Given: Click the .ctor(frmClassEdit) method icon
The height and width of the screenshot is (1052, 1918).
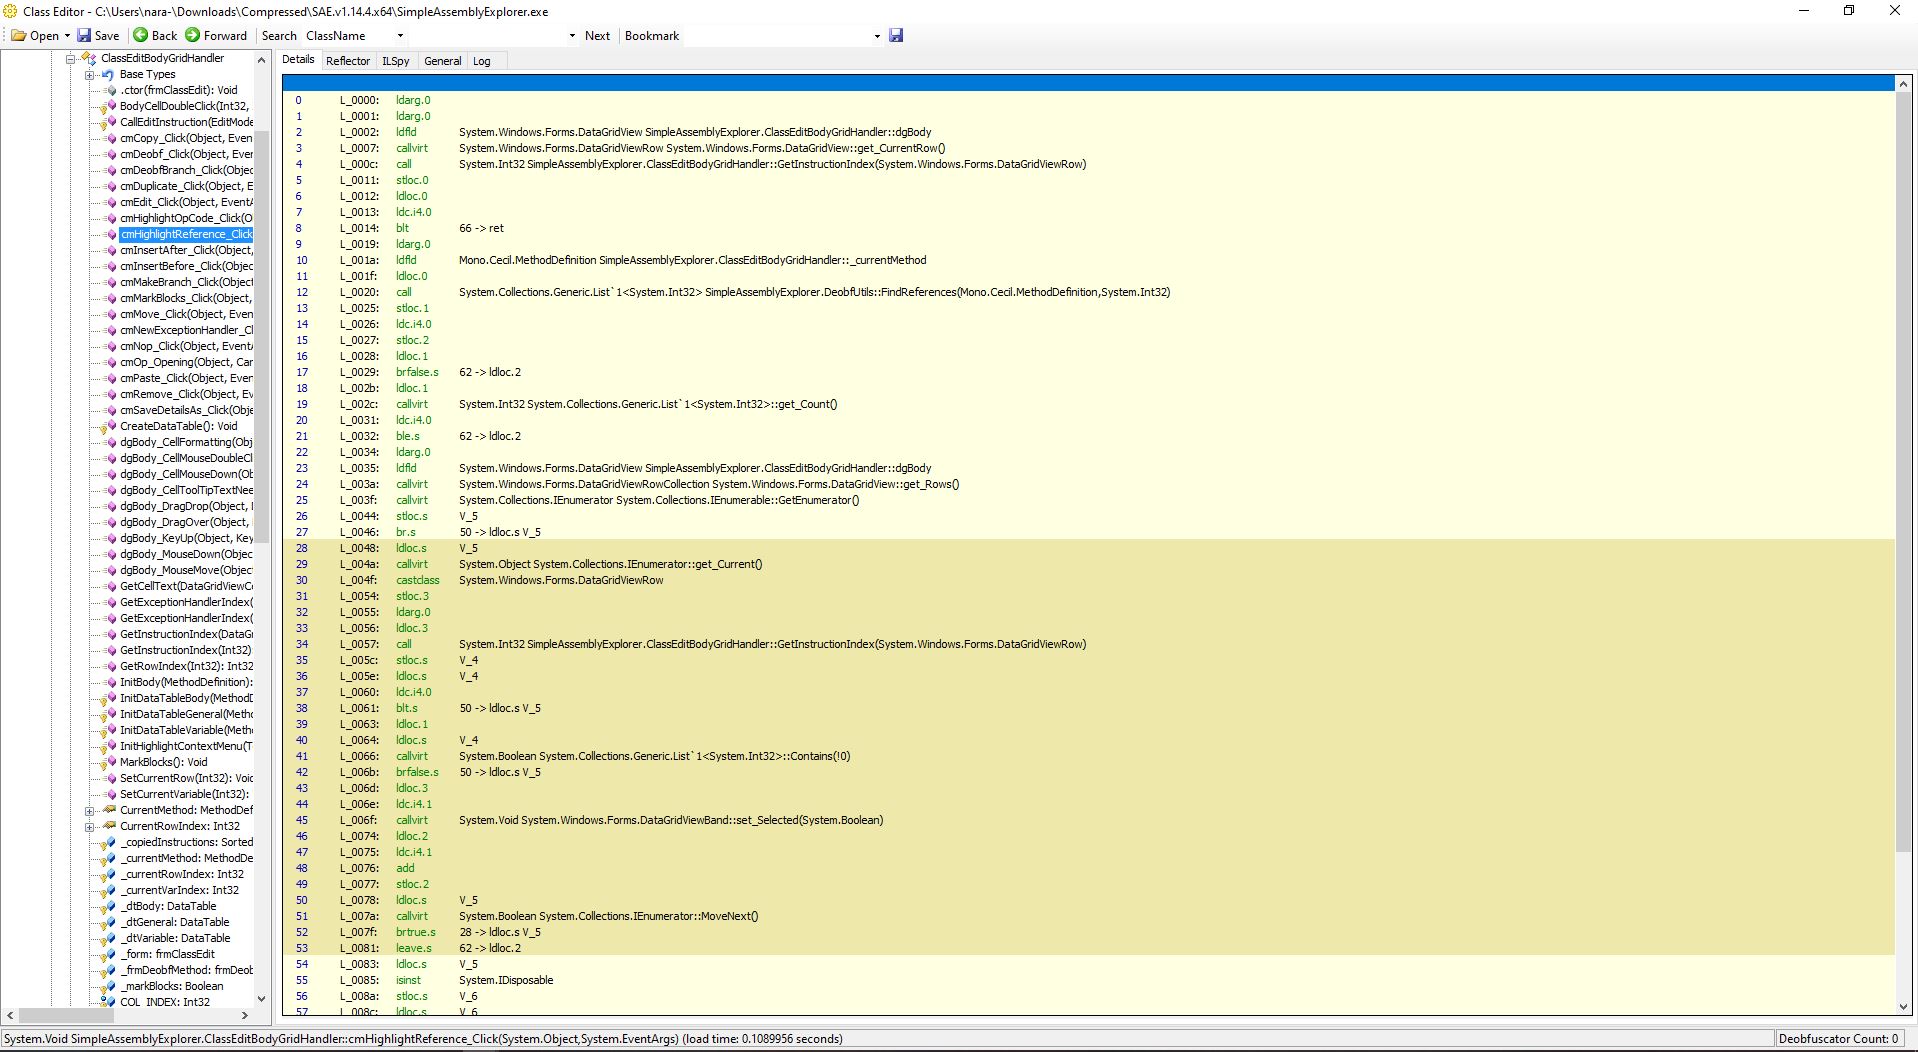Looking at the screenshot, I should click(111, 90).
